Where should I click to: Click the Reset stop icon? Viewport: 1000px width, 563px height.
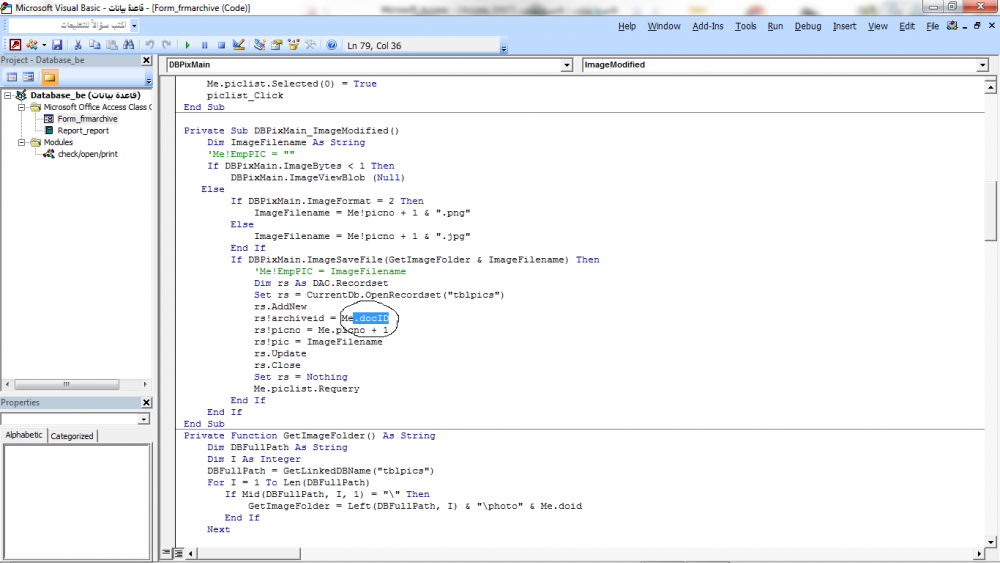pyautogui.click(x=221, y=45)
